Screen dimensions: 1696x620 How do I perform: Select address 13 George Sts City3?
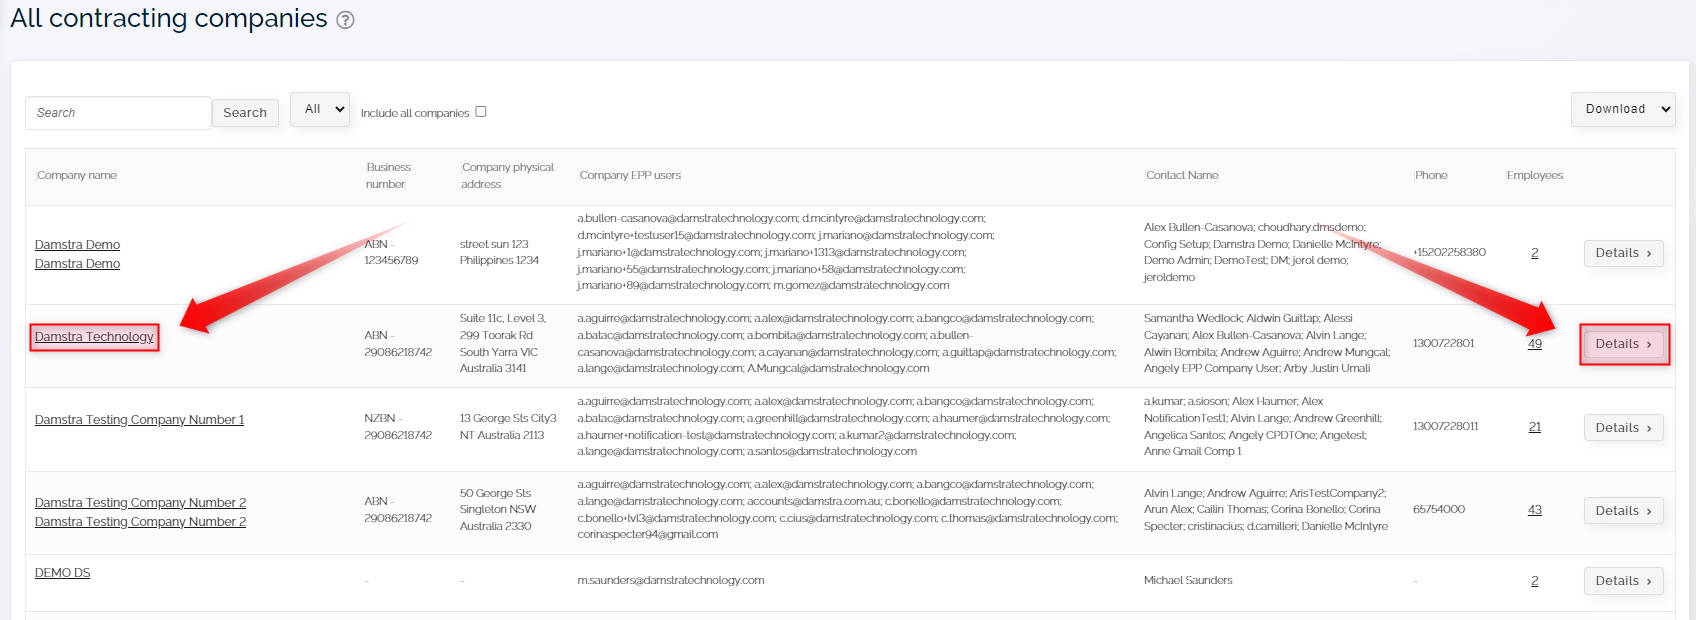click(x=508, y=427)
